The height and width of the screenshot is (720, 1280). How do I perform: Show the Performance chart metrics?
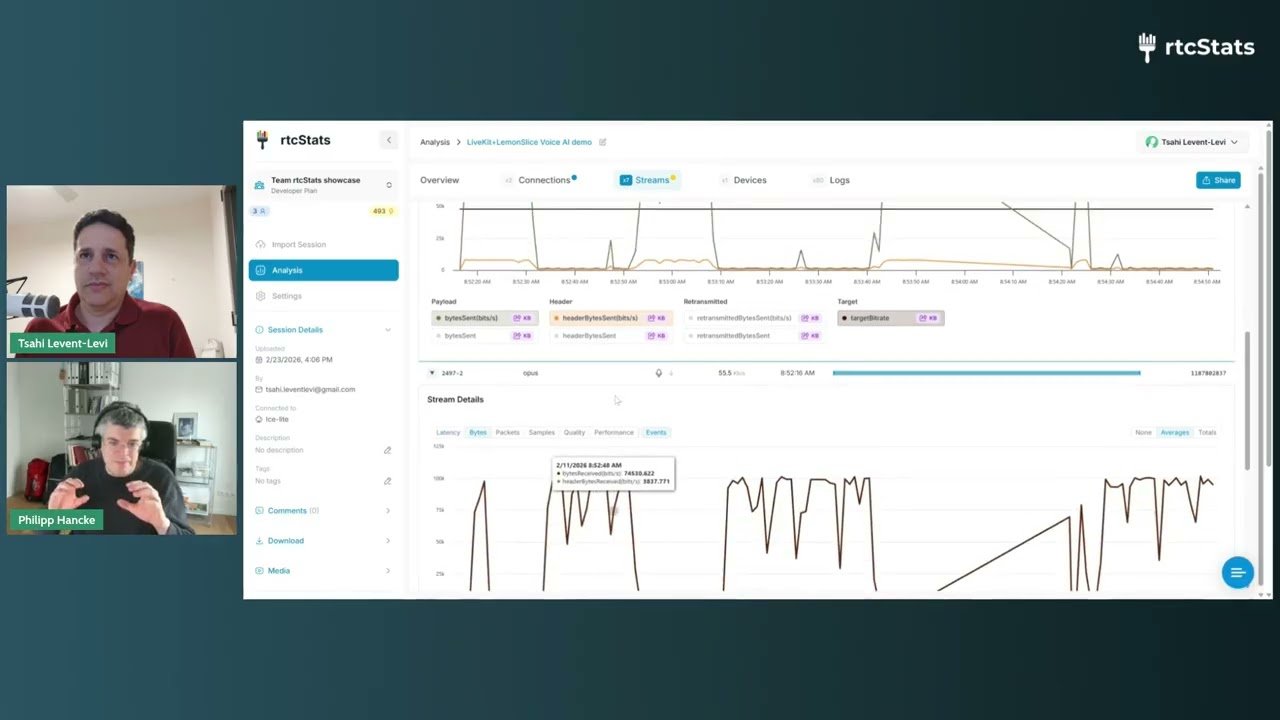click(x=614, y=433)
